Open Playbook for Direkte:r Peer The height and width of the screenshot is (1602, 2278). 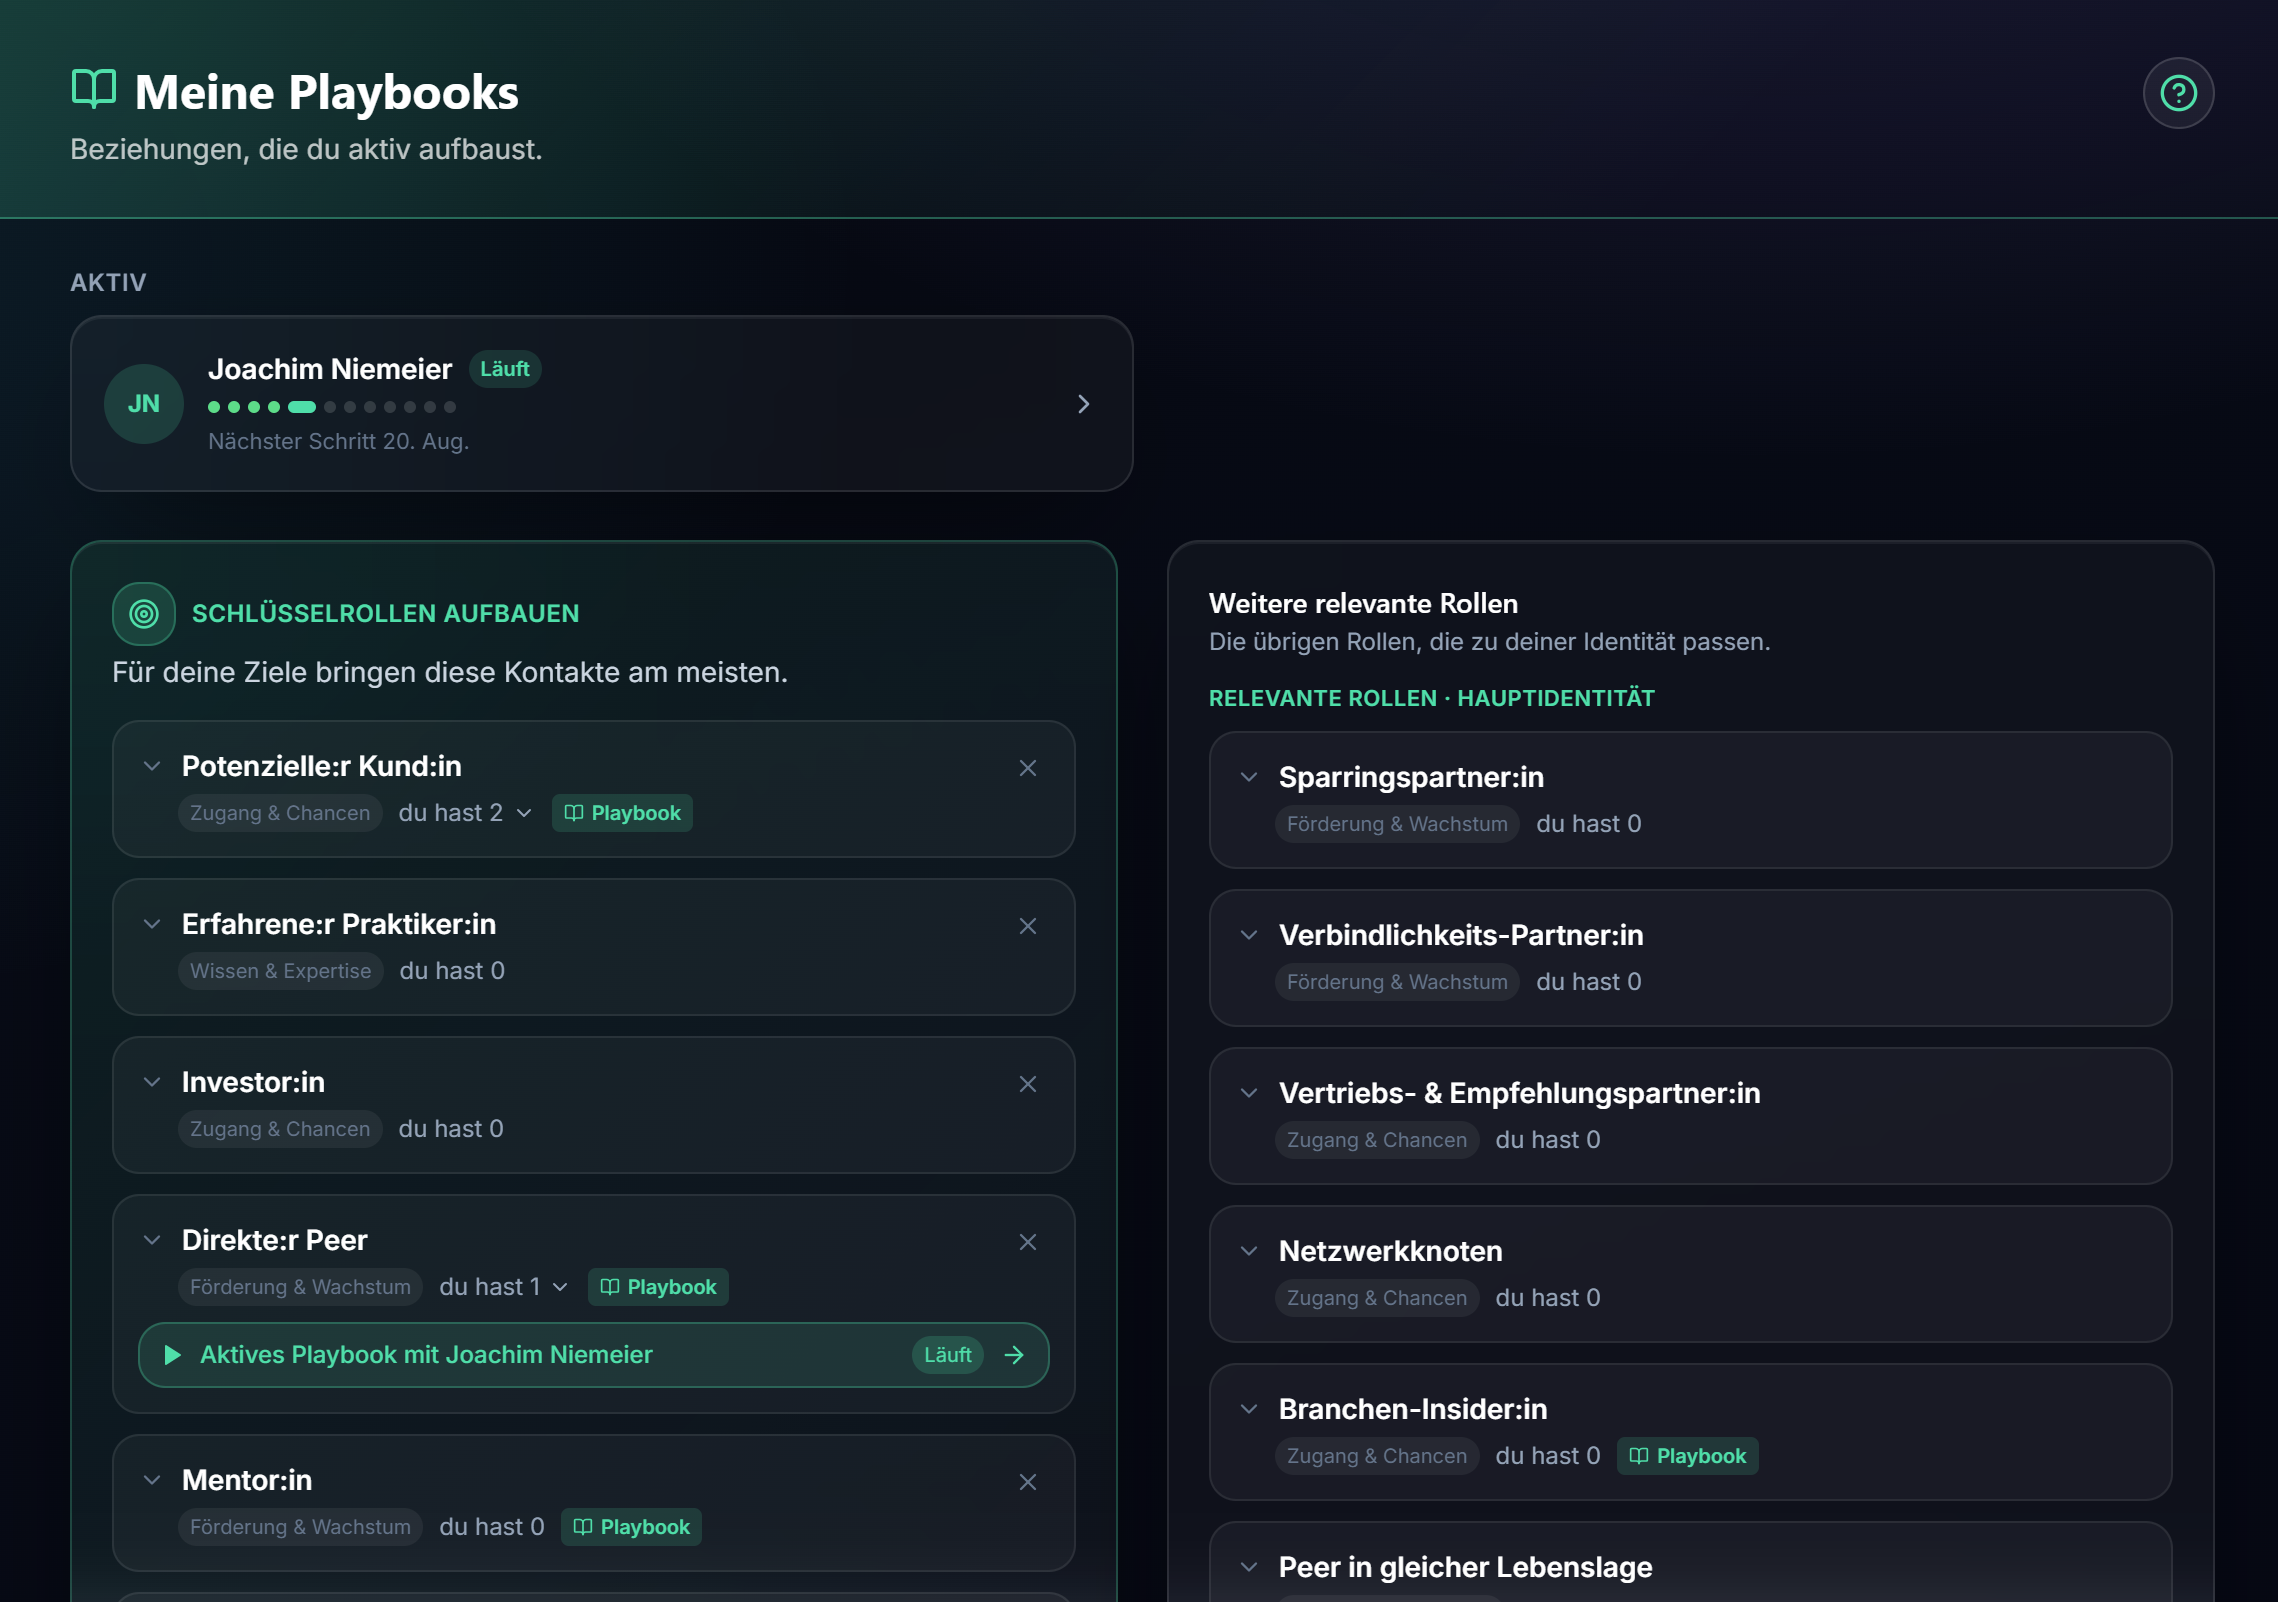658,1287
